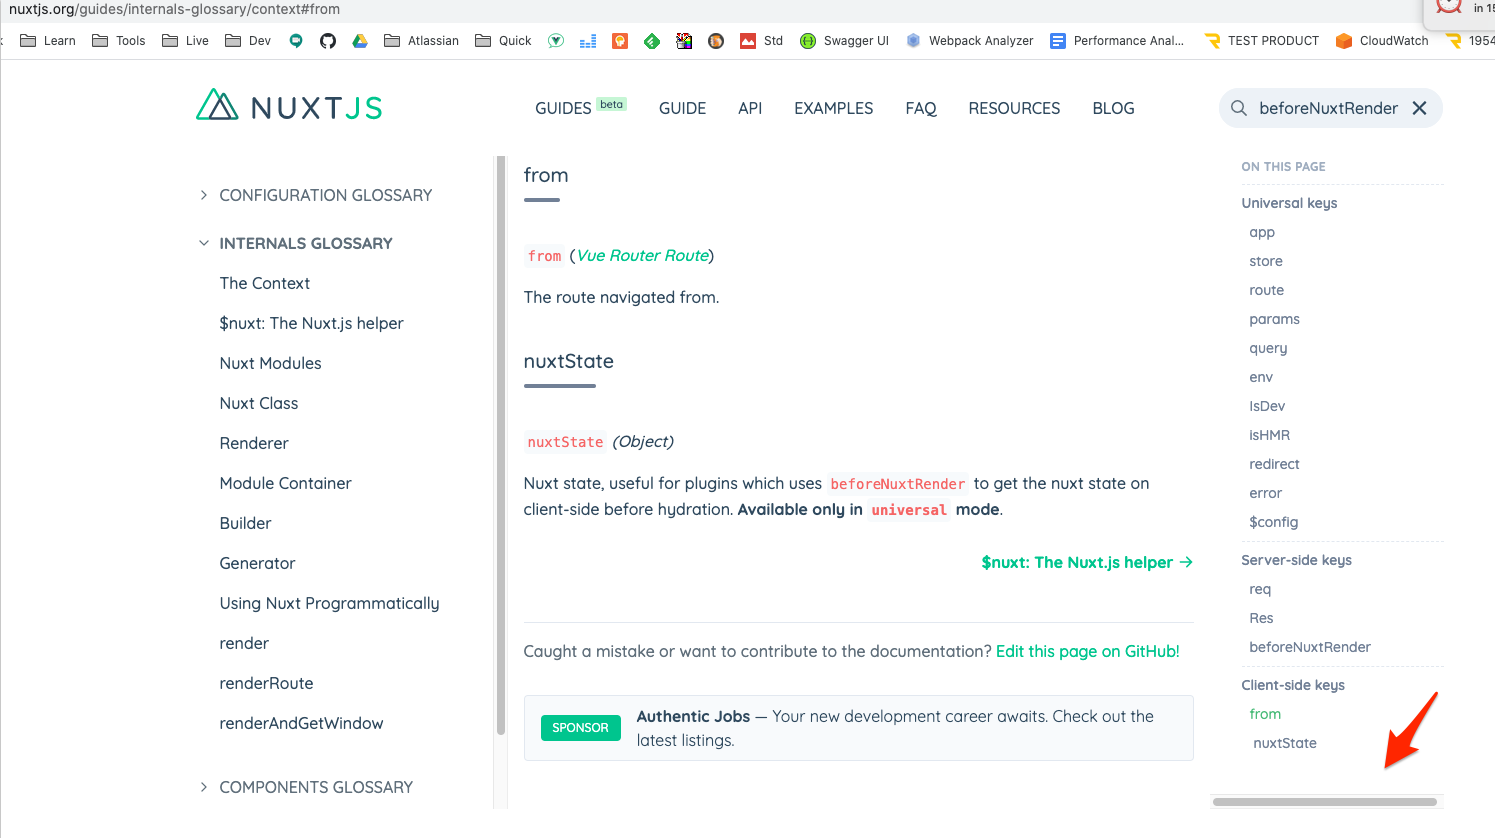The height and width of the screenshot is (838, 1495).
Task: Switch to the API tab
Action: pyautogui.click(x=750, y=108)
